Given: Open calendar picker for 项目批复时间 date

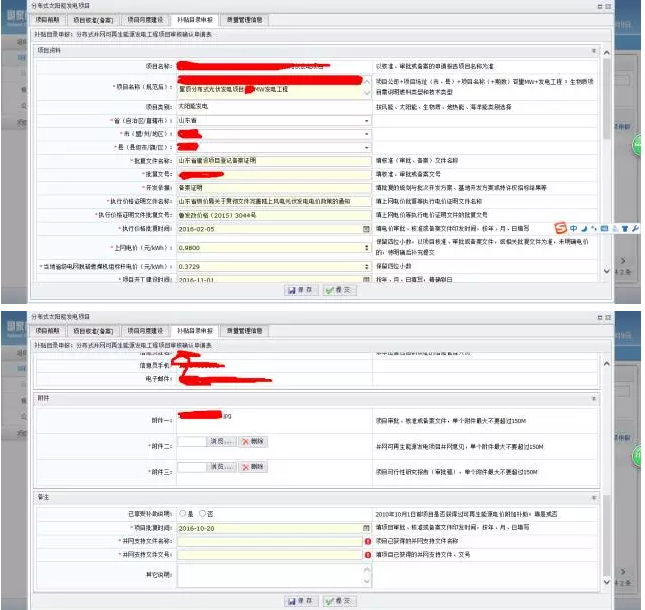Looking at the screenshot, I should [366, 527].
